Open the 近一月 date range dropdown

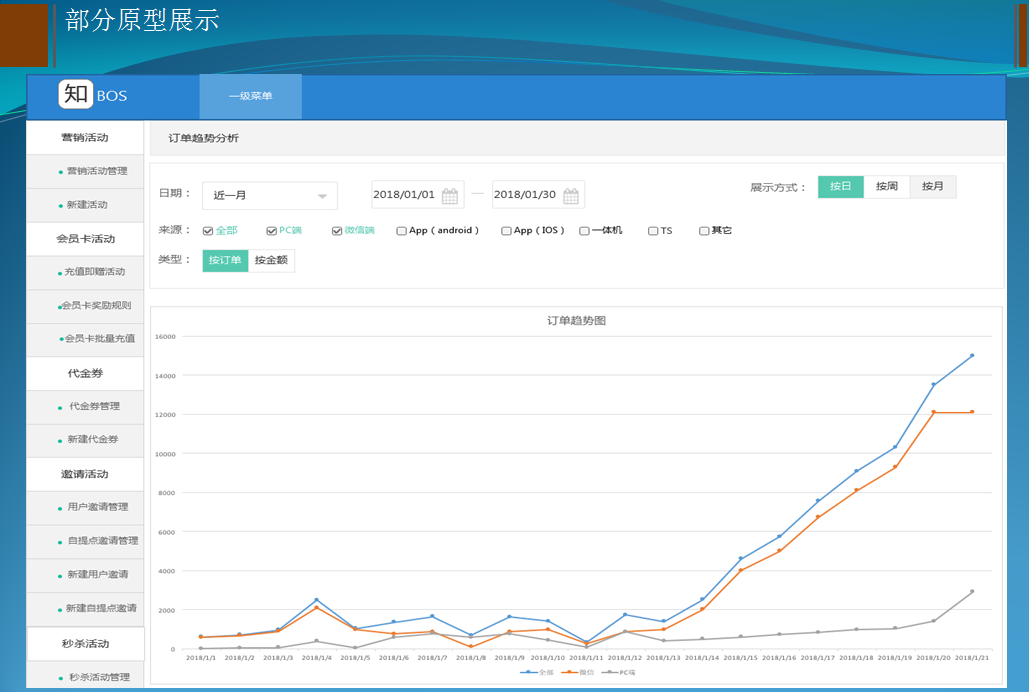click(x=270, y=196)
